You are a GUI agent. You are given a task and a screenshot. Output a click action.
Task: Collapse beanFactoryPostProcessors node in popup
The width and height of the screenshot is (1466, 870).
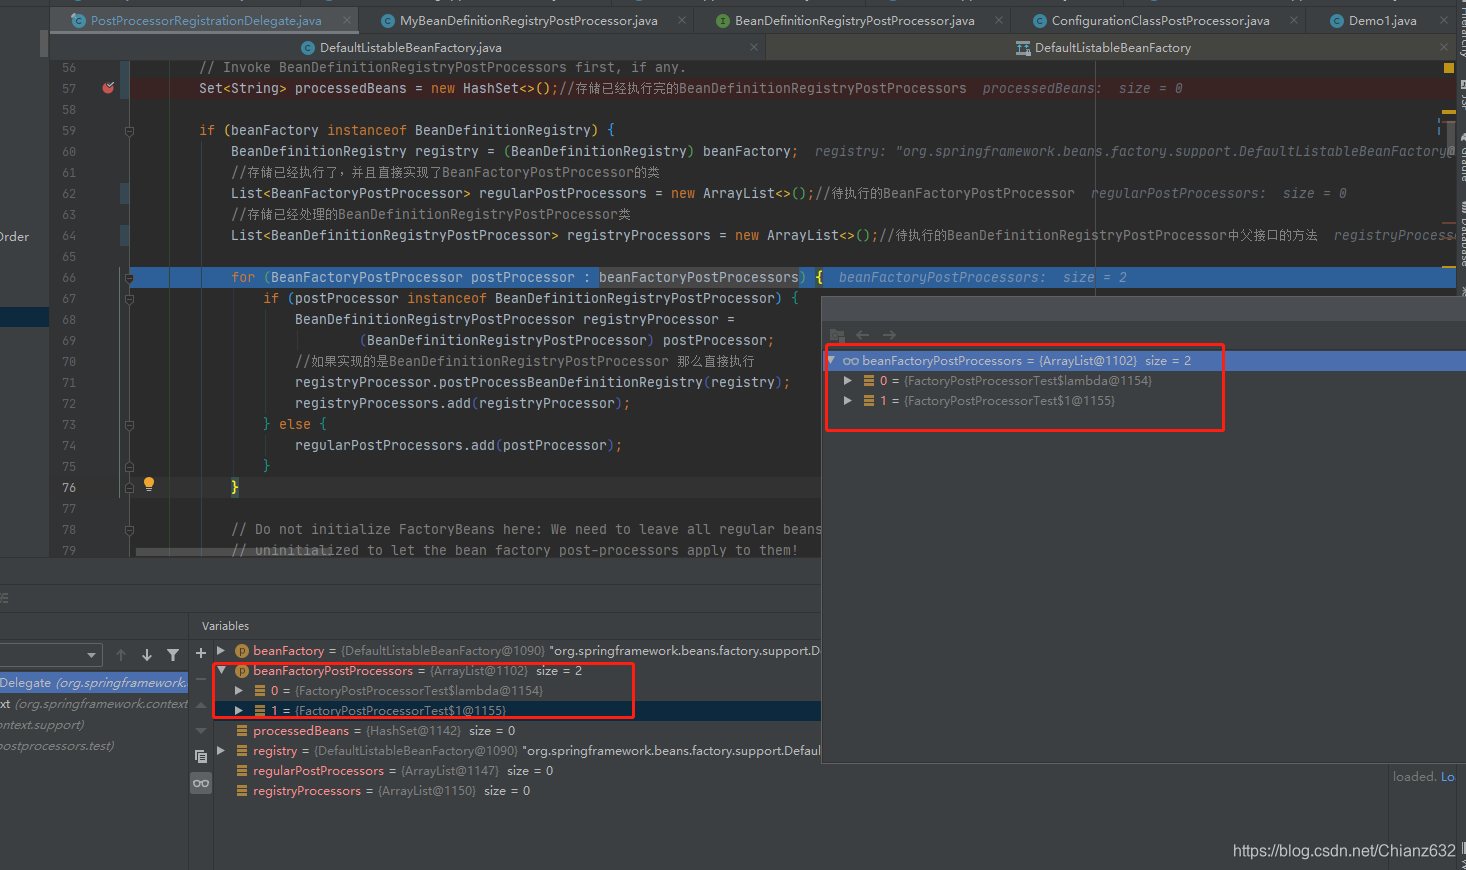point(831,360)
